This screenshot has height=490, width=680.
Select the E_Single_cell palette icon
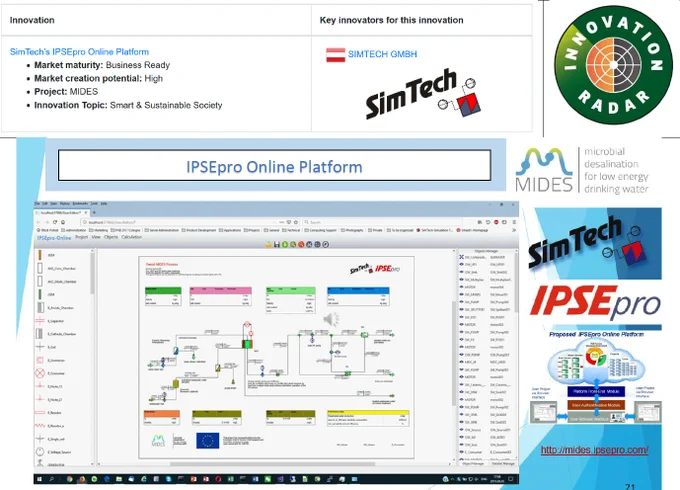tap(40, 439)
